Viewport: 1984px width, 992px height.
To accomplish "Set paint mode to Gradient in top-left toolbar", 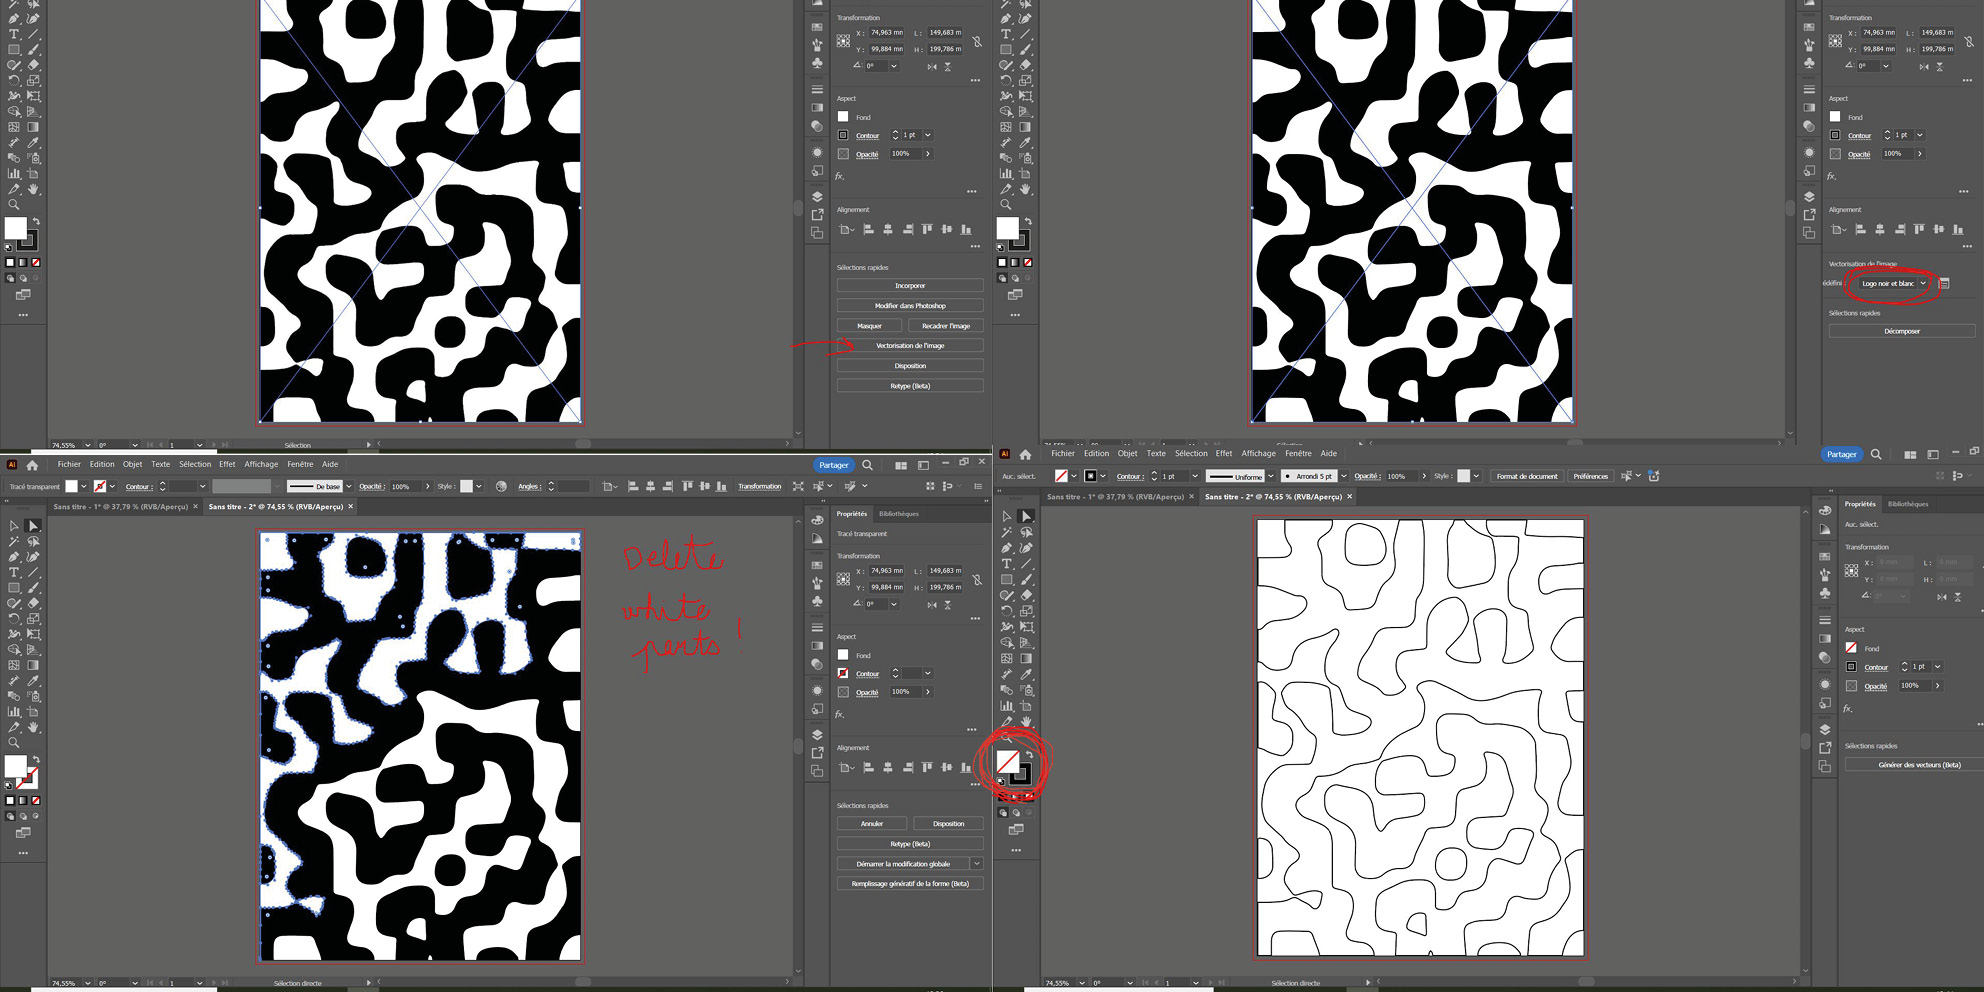I will (x=22, y=262).
